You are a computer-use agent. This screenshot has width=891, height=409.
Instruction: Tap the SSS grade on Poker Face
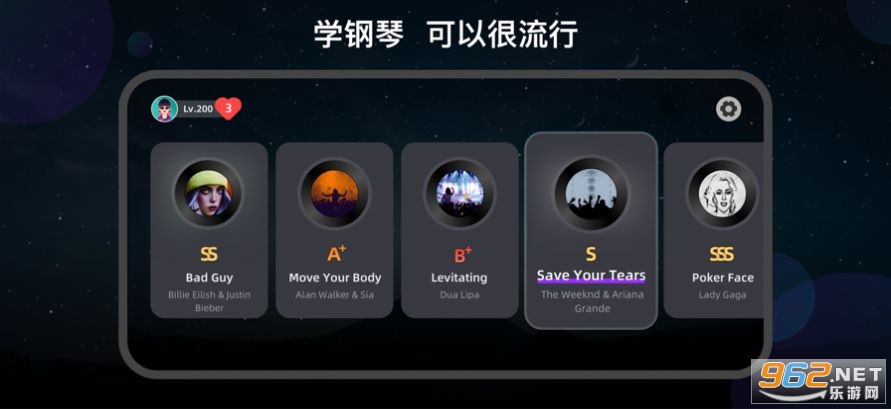click(722, 254)
